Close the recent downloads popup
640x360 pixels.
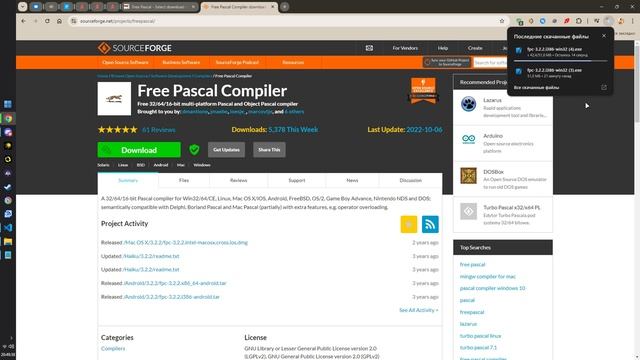tap(604, 36)
